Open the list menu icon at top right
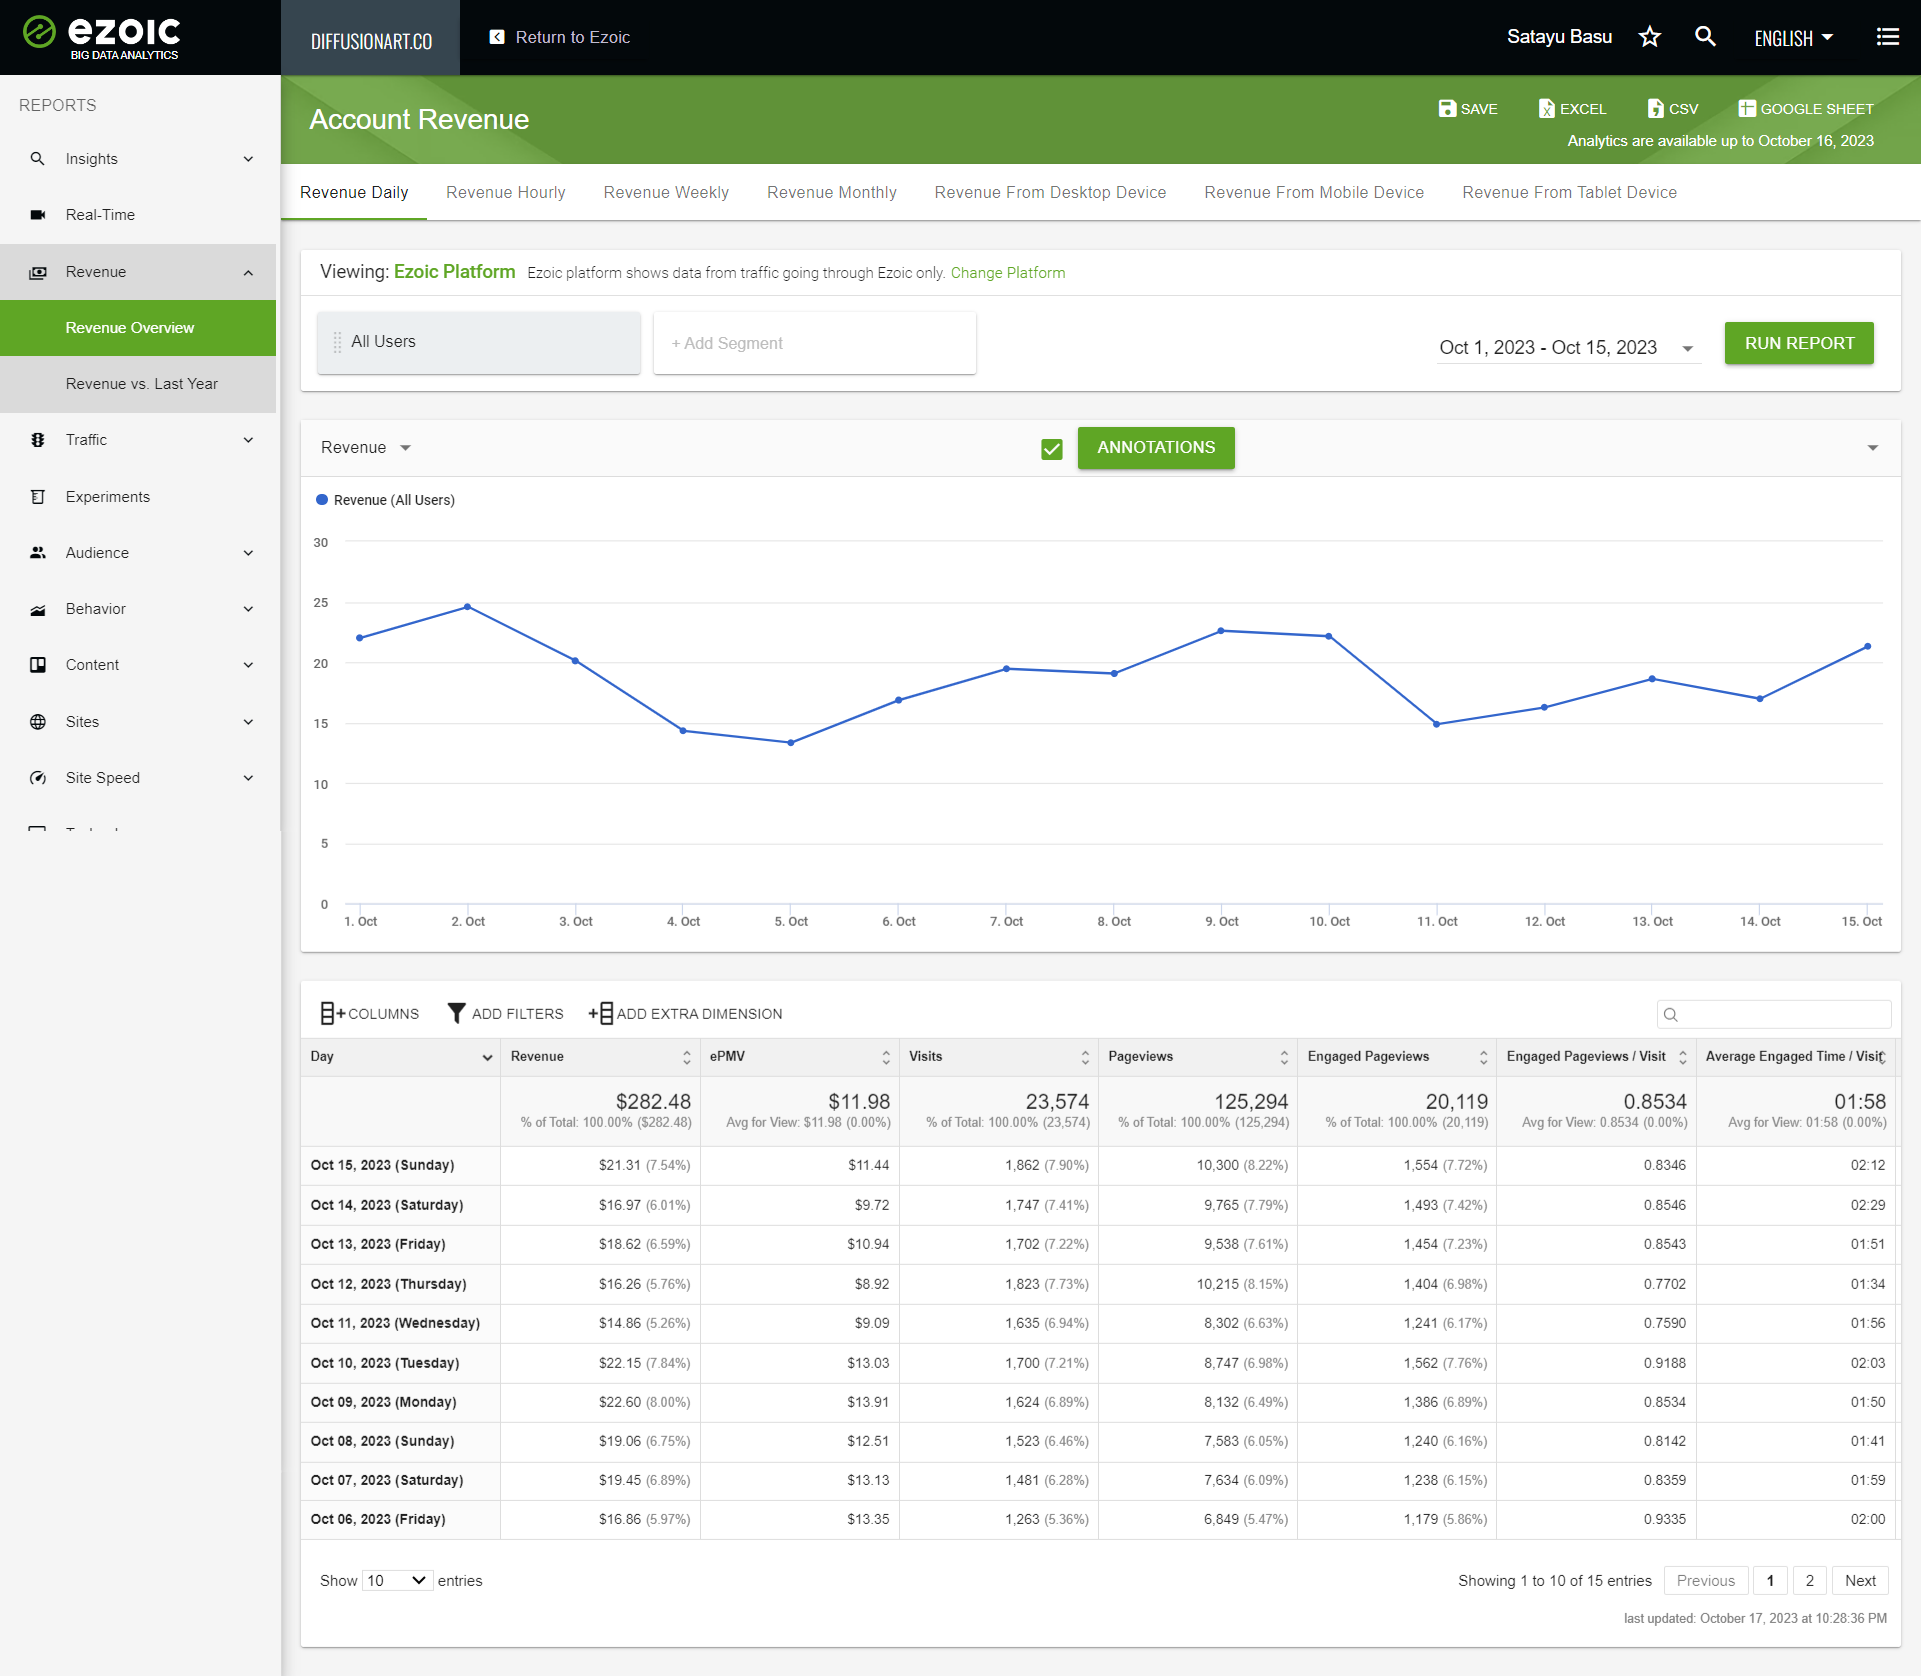 1888,37
